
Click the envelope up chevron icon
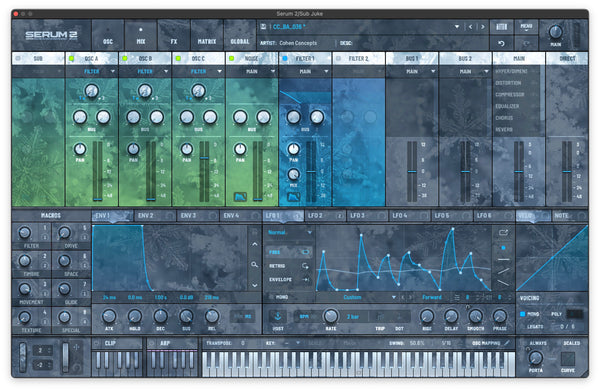254,244
